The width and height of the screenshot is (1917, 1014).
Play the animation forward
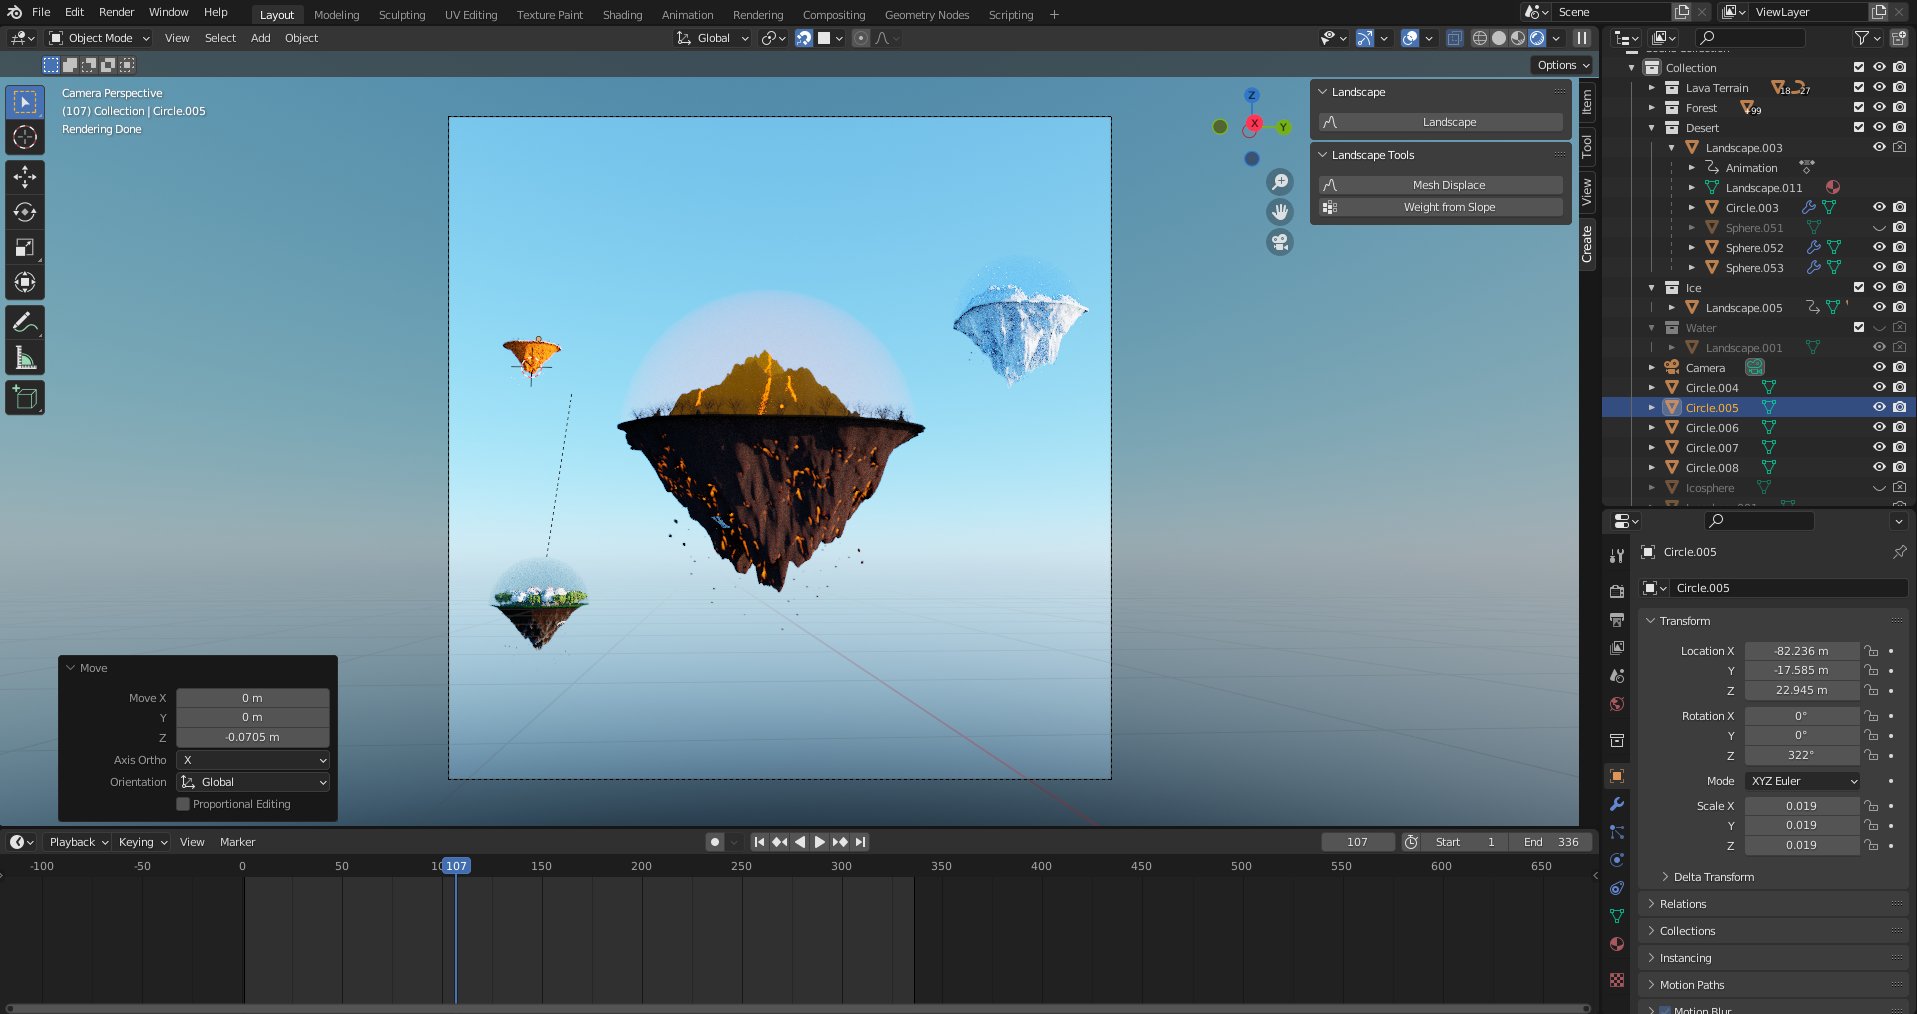(820, 842)
